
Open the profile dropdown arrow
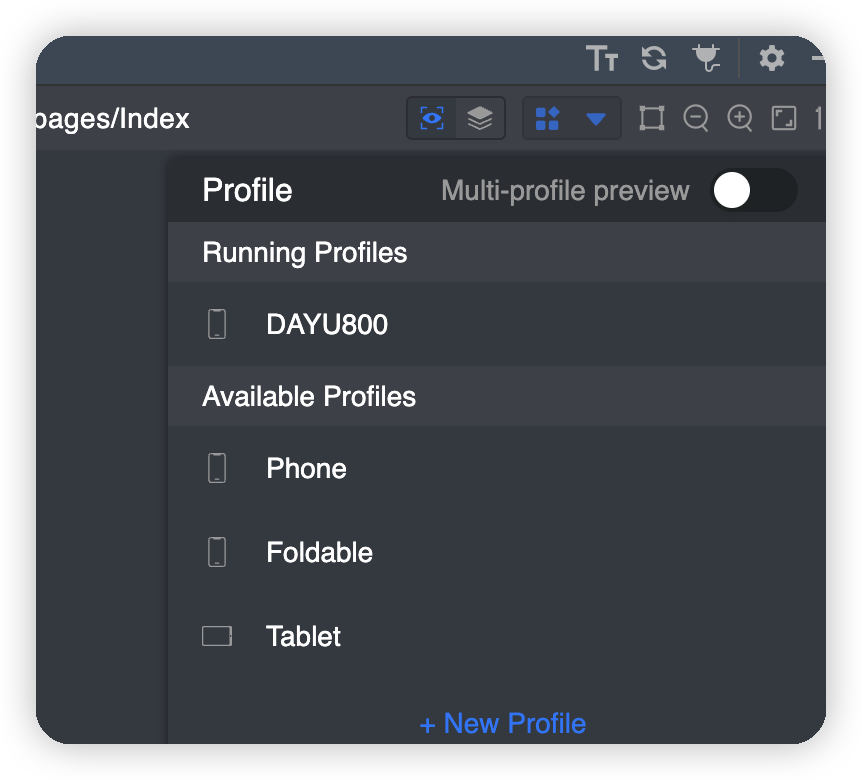coord(596,119)
